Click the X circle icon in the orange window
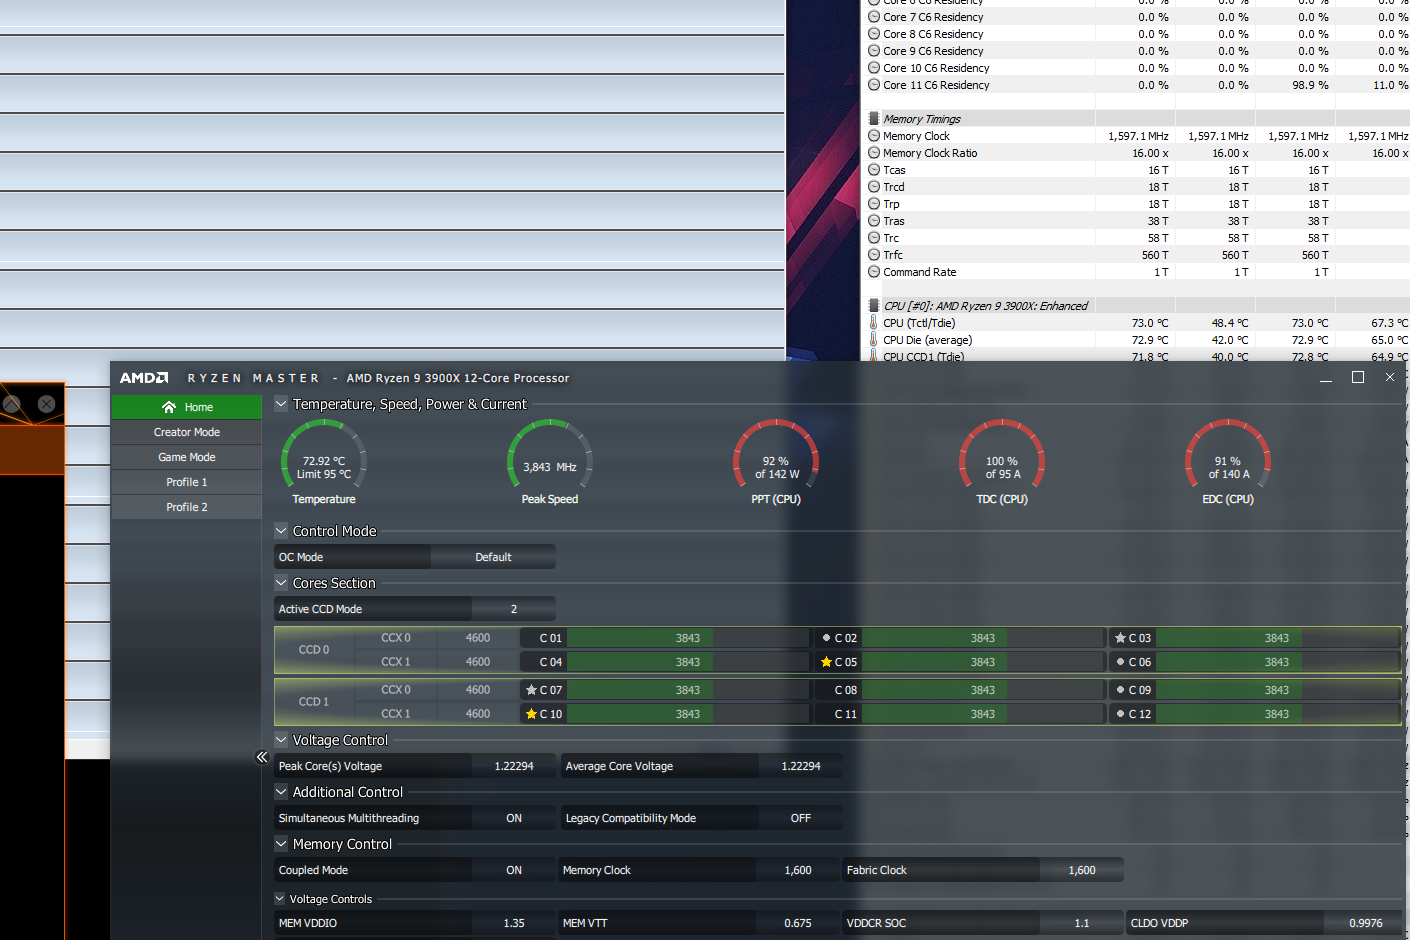This screenshot has width=1410, height=940. (x=46, y=404)
